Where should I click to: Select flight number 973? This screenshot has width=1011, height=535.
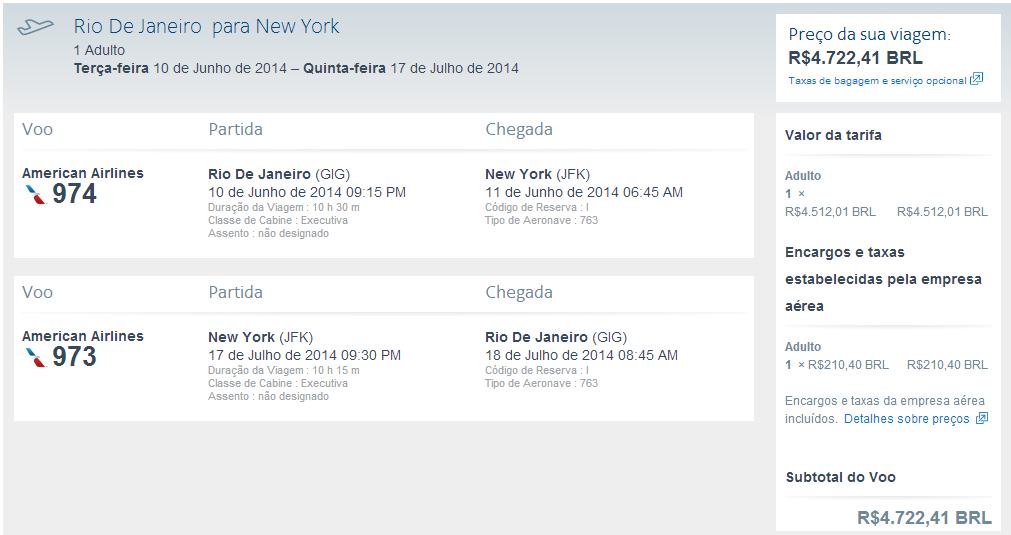tap(74, 357)
